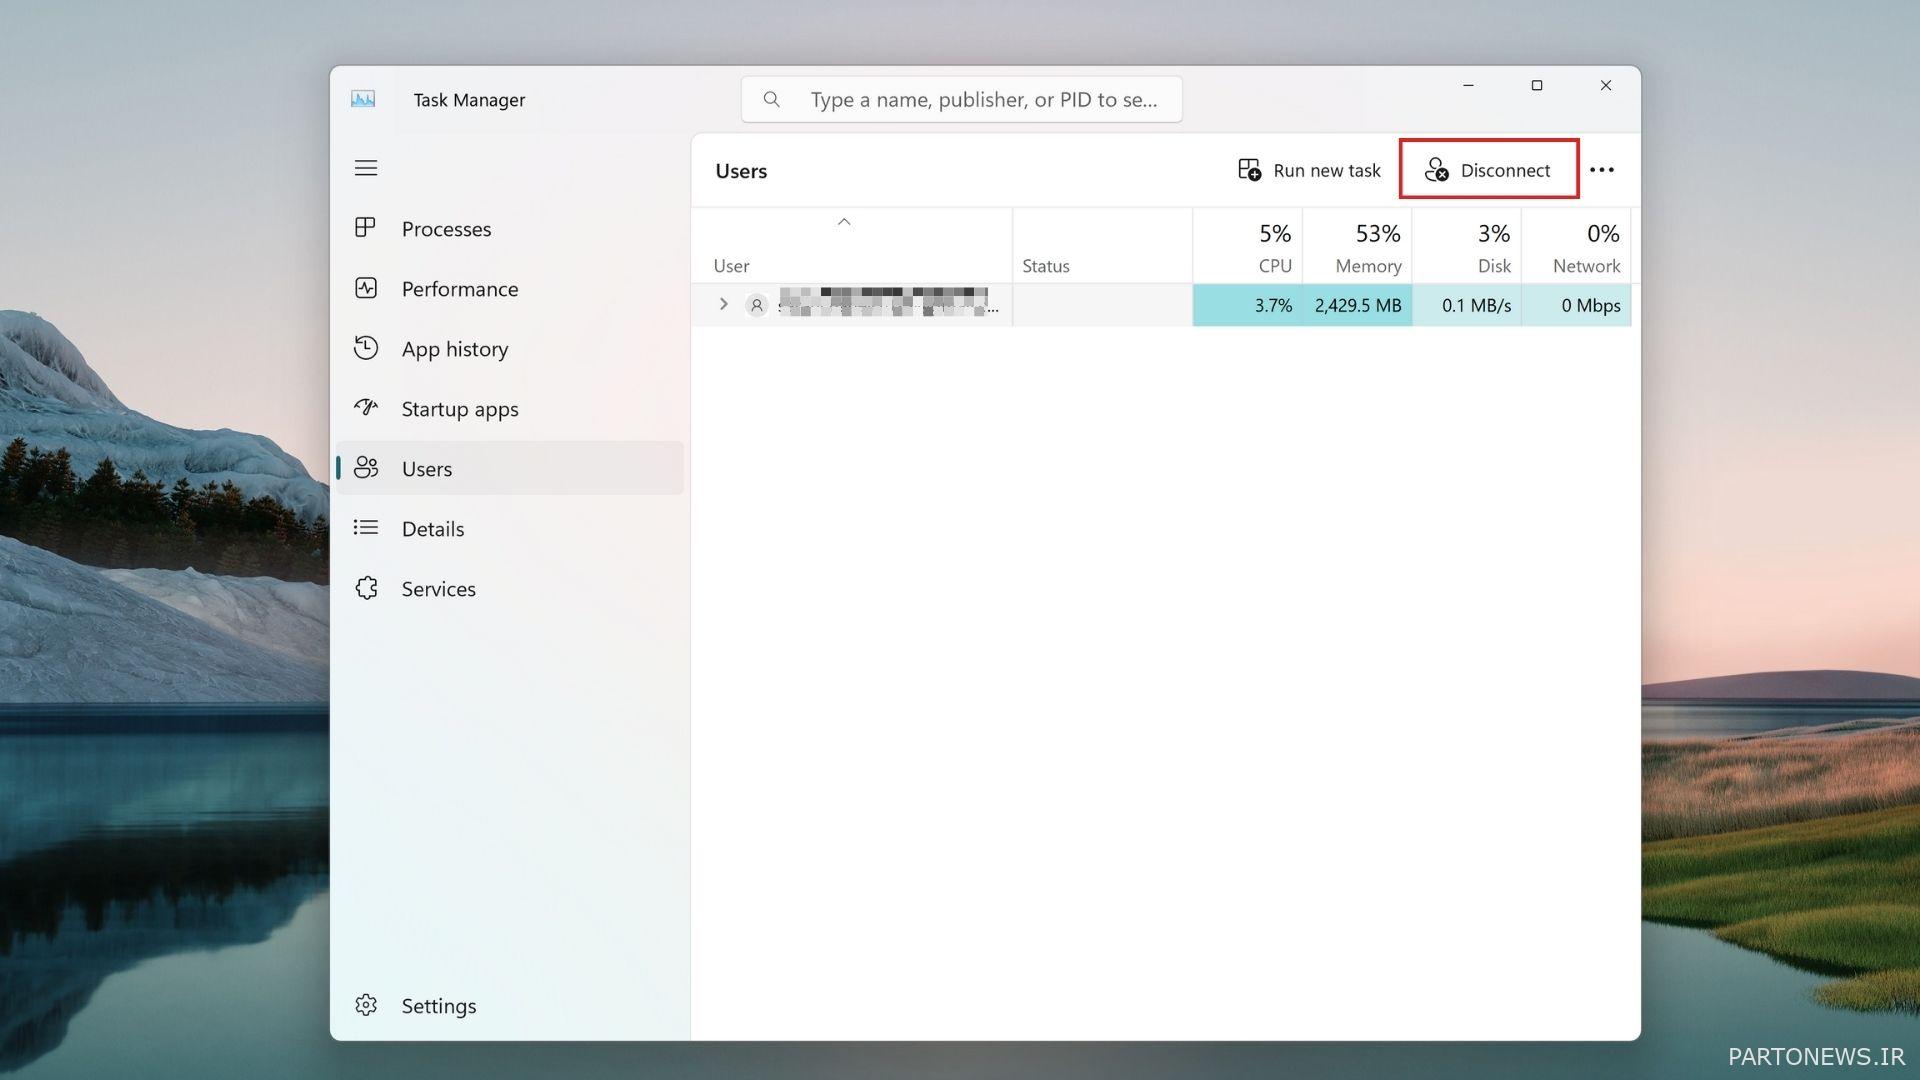Click Run new task
The width and height of the screenshot is (1920, 1080).
(1309, 170)
